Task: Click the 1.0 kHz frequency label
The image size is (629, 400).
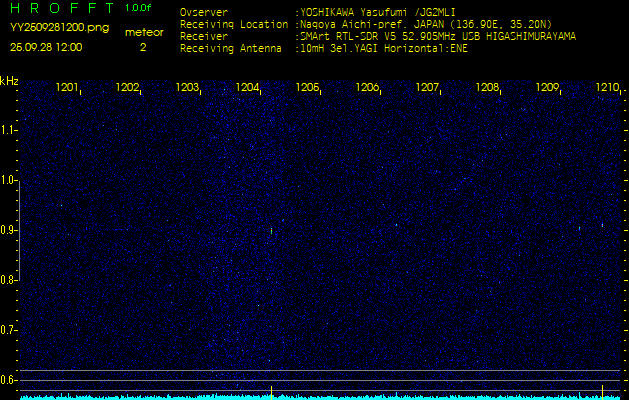Action: click(x=8, y=181)
